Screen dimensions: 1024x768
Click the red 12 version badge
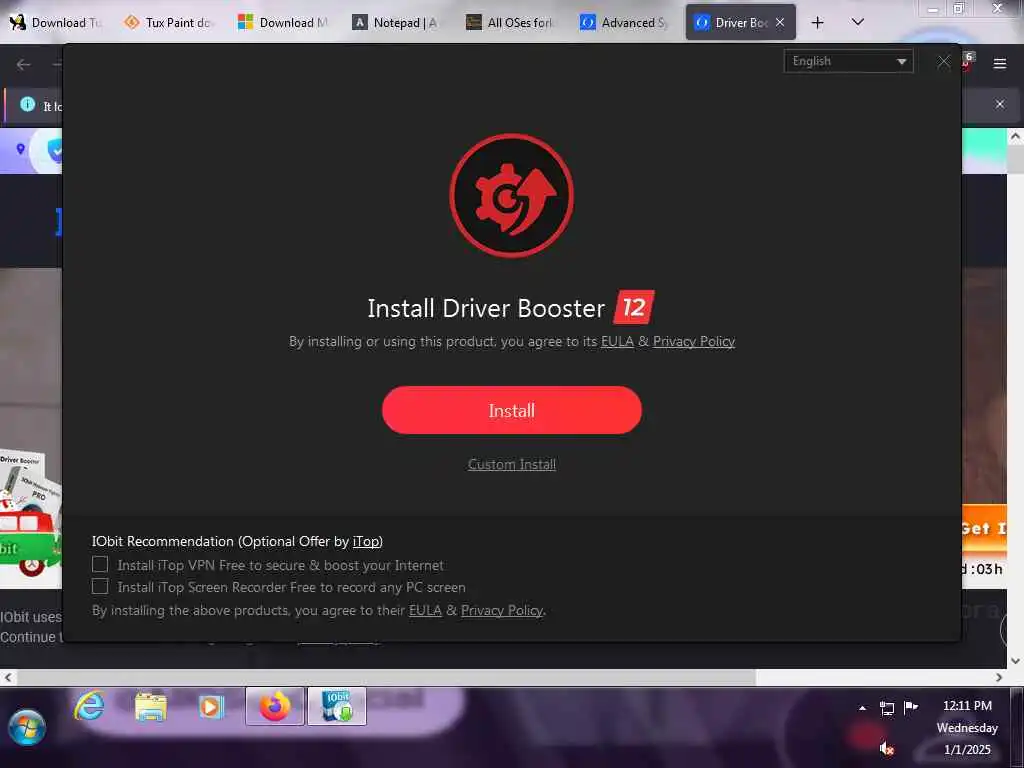[x=633, y=307]
